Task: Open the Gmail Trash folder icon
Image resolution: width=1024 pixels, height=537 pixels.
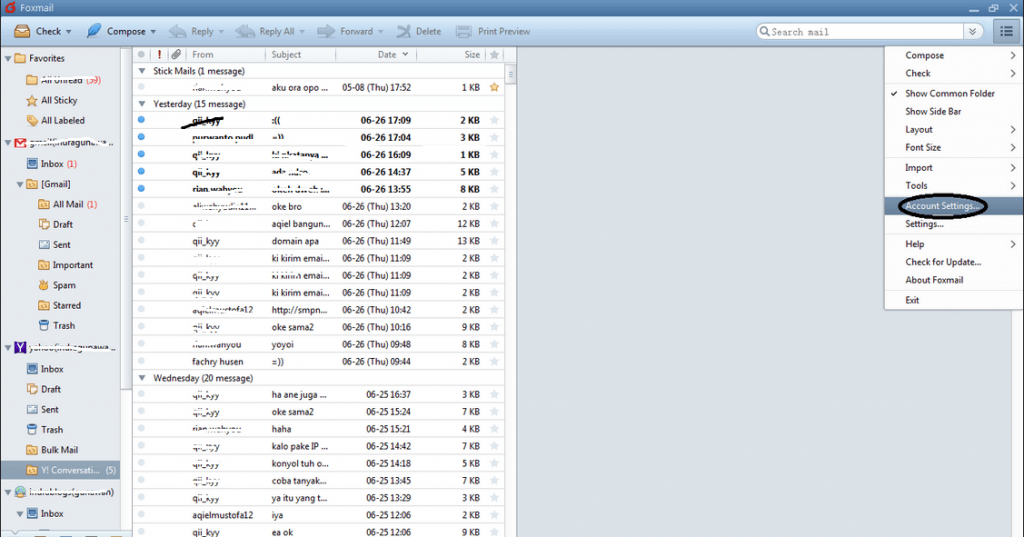Action: pyautogui.click(x=44, y=325)
